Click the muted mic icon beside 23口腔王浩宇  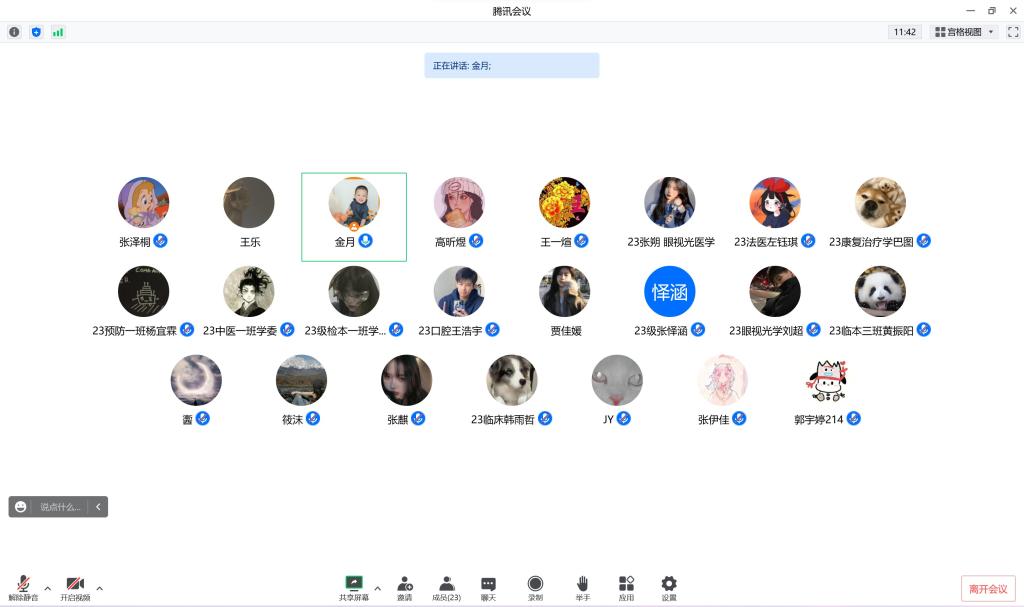click(492, 330)
